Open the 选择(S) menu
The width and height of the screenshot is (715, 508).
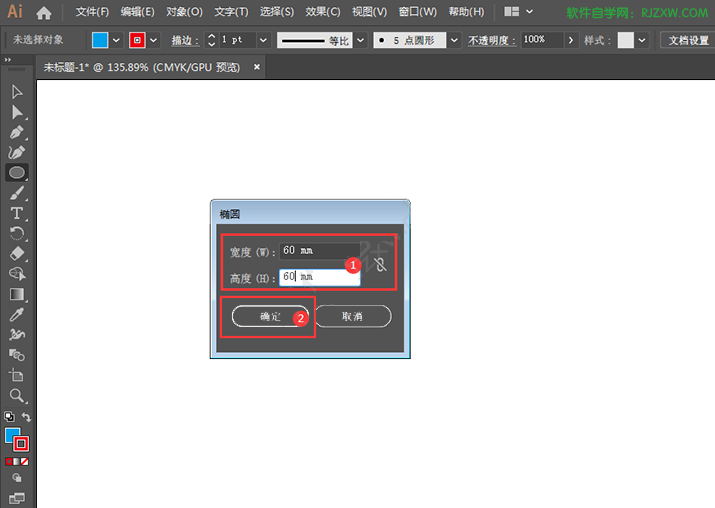277,12
